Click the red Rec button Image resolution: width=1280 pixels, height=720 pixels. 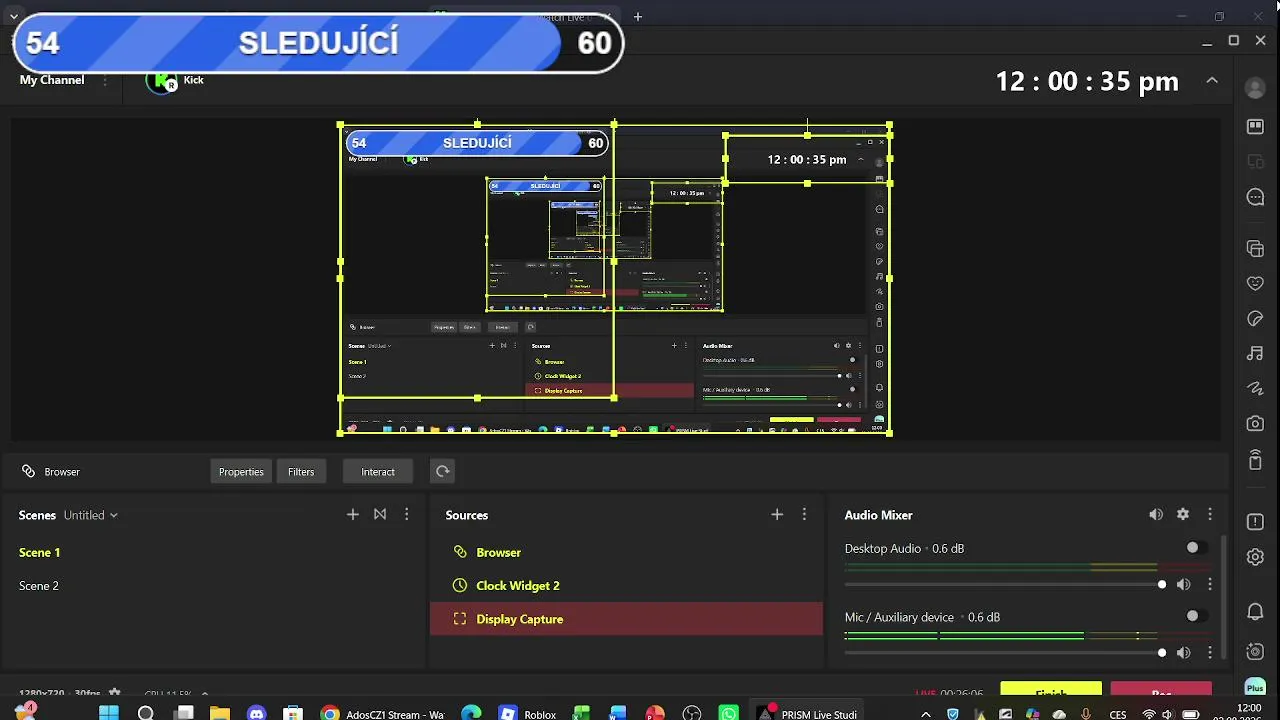coord(1161,691)
